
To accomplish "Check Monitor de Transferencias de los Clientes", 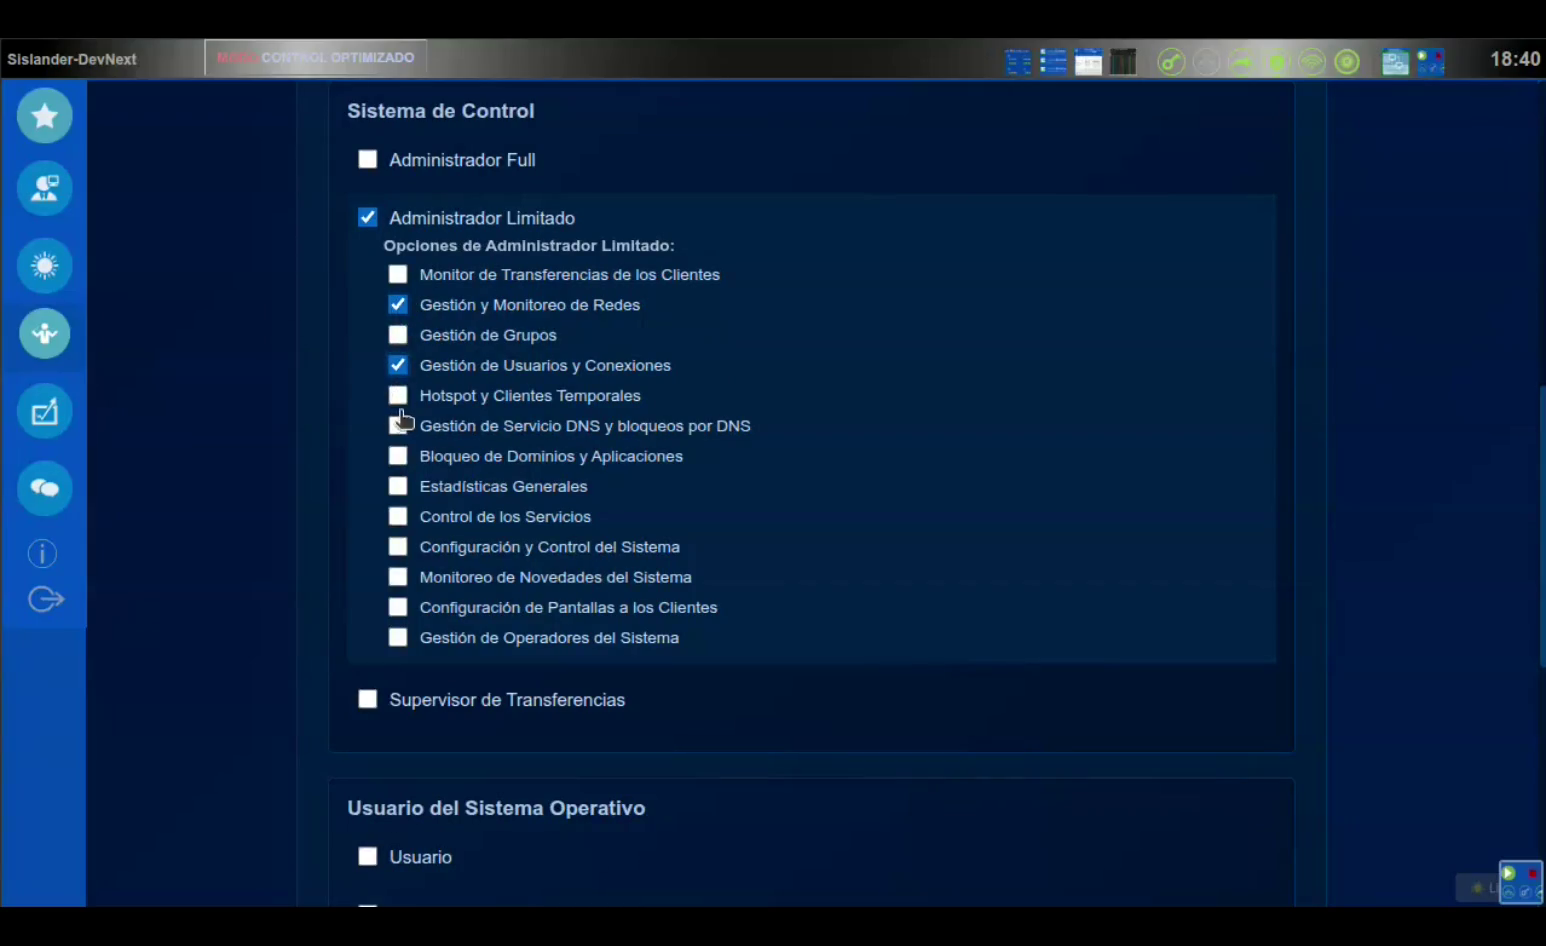I will tap(398, 274).
